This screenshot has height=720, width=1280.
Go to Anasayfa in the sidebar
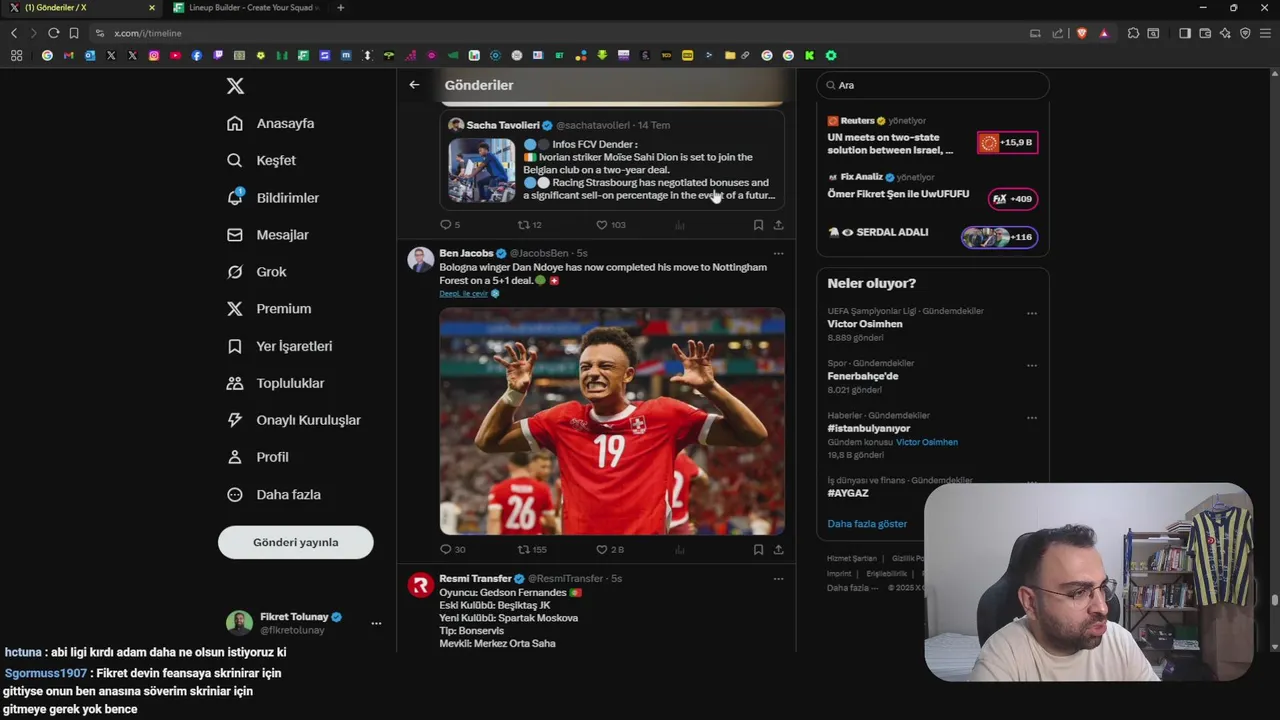270,123
